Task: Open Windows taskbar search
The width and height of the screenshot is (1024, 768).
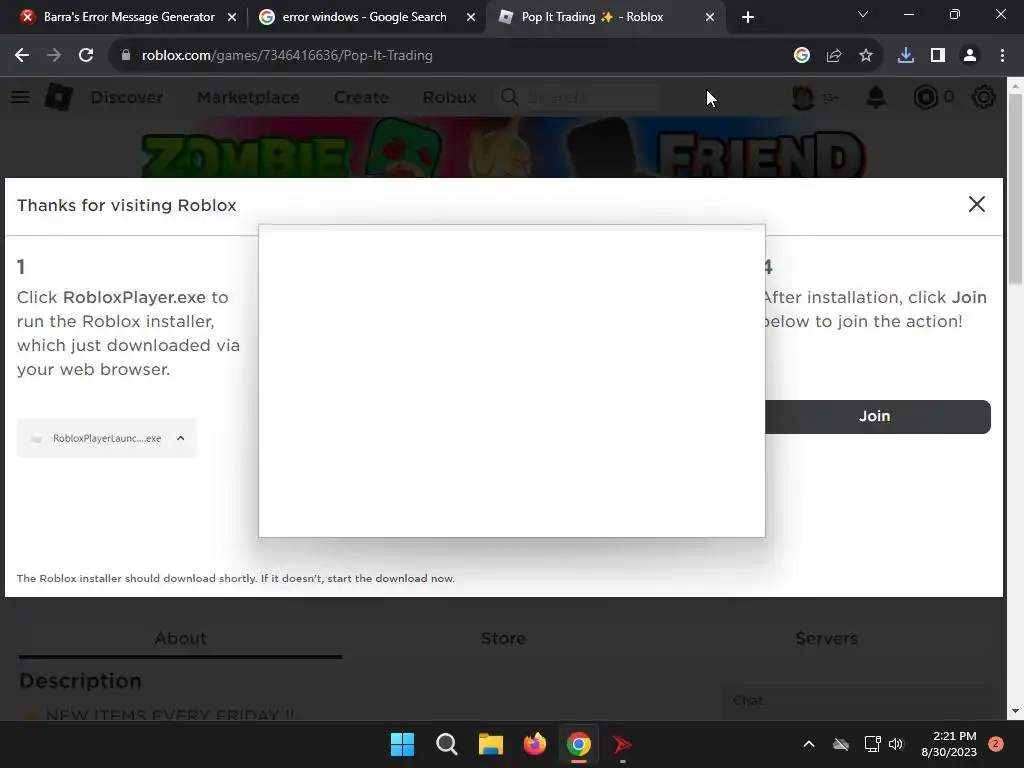Action: point(447,744)
